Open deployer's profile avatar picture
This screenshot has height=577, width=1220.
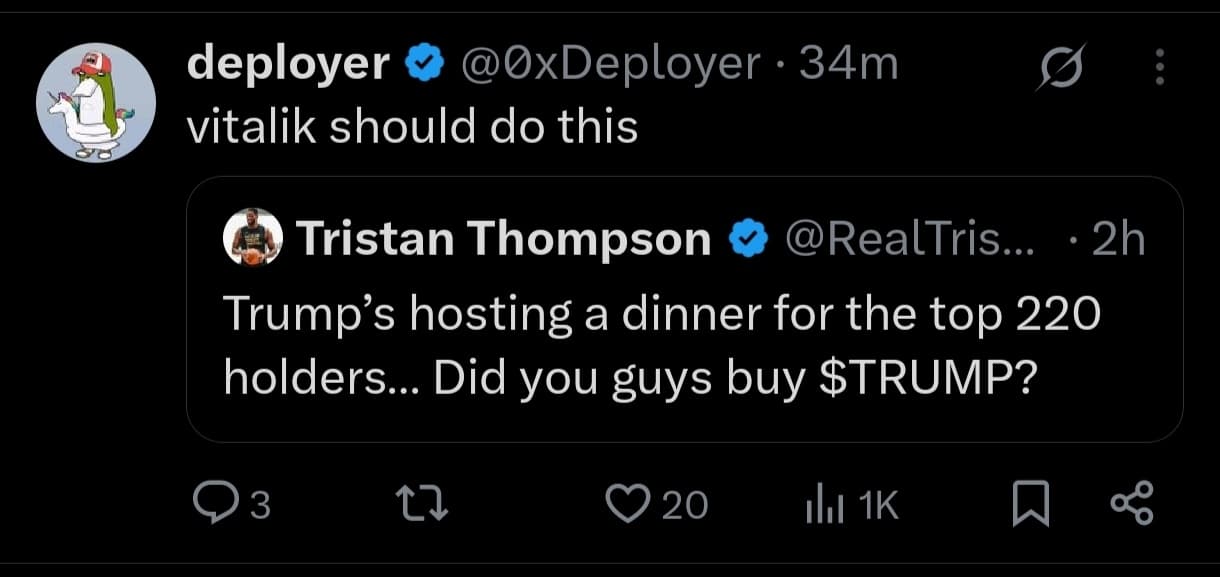pos(96,102)
